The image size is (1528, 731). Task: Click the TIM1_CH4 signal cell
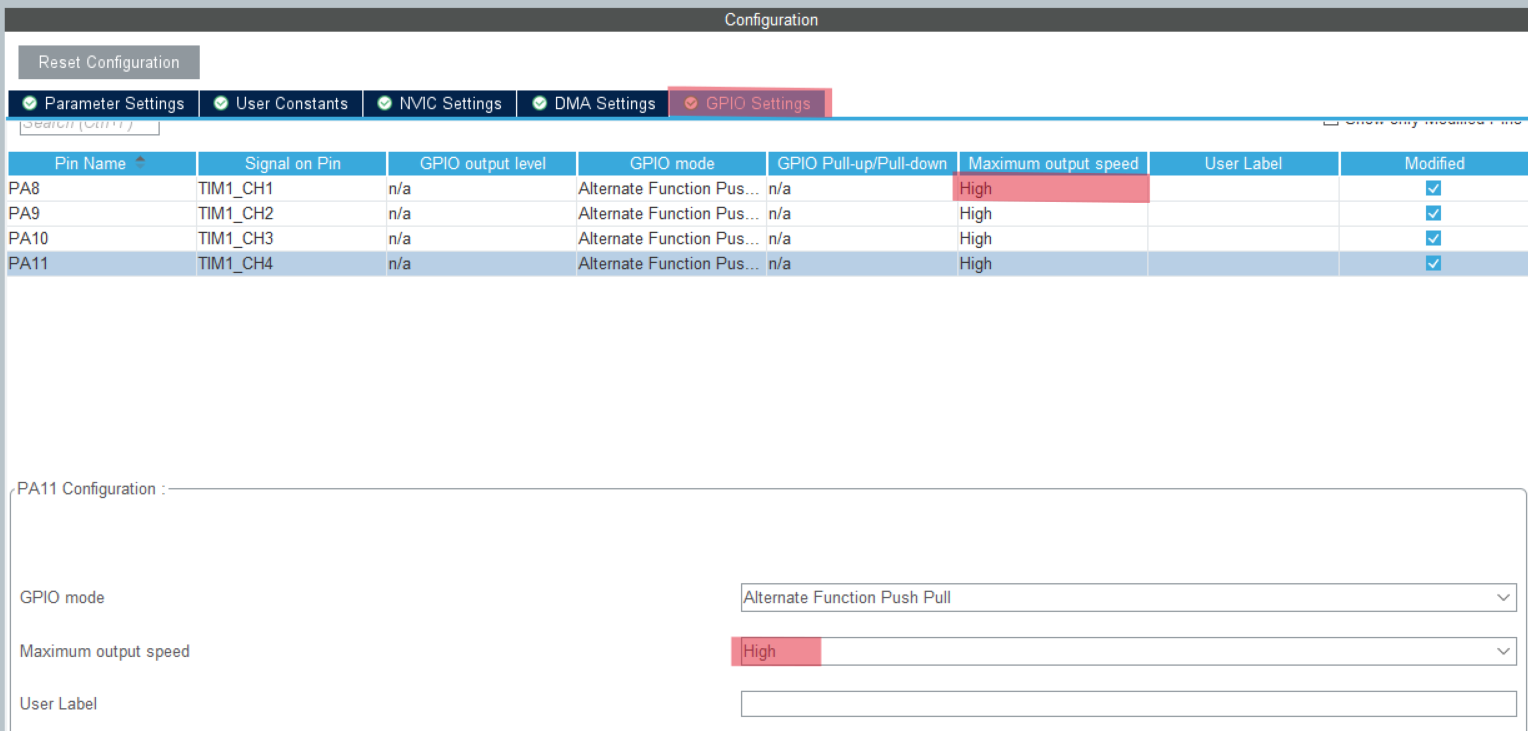point(292,263)
